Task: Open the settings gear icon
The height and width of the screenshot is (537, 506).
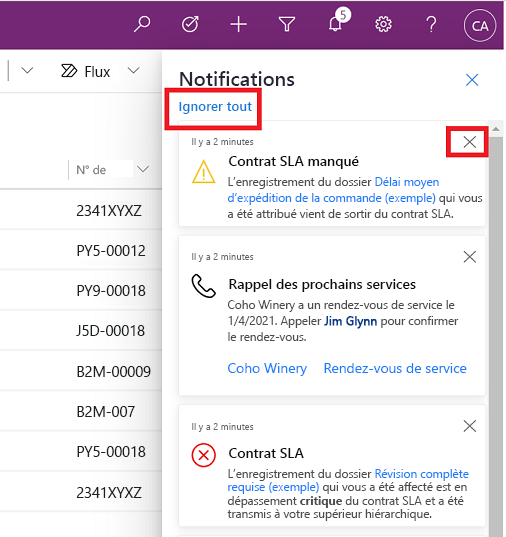Action: click(x=383, y=25)
